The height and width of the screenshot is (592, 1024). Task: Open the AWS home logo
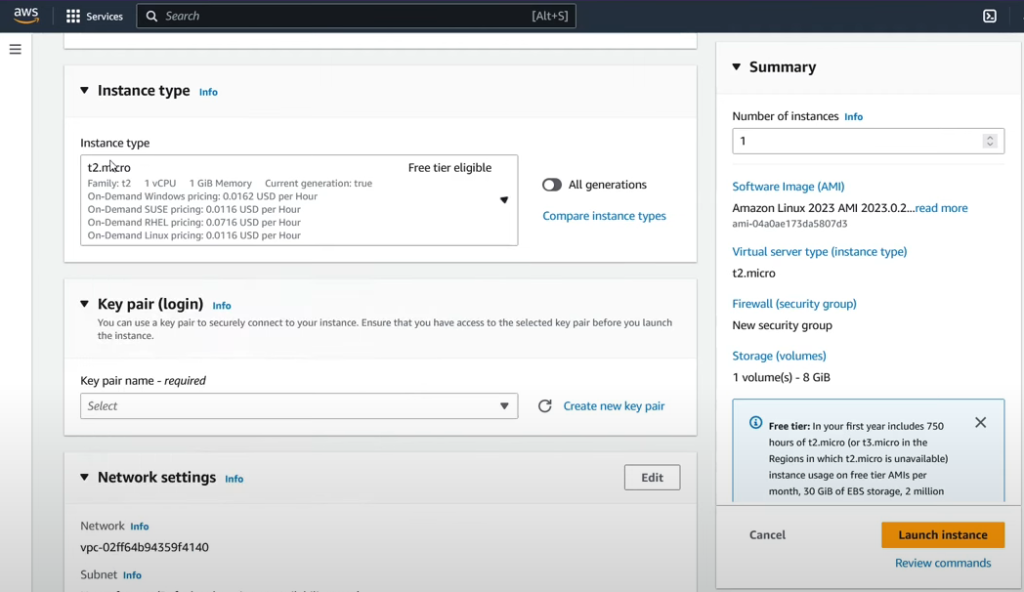26,16
